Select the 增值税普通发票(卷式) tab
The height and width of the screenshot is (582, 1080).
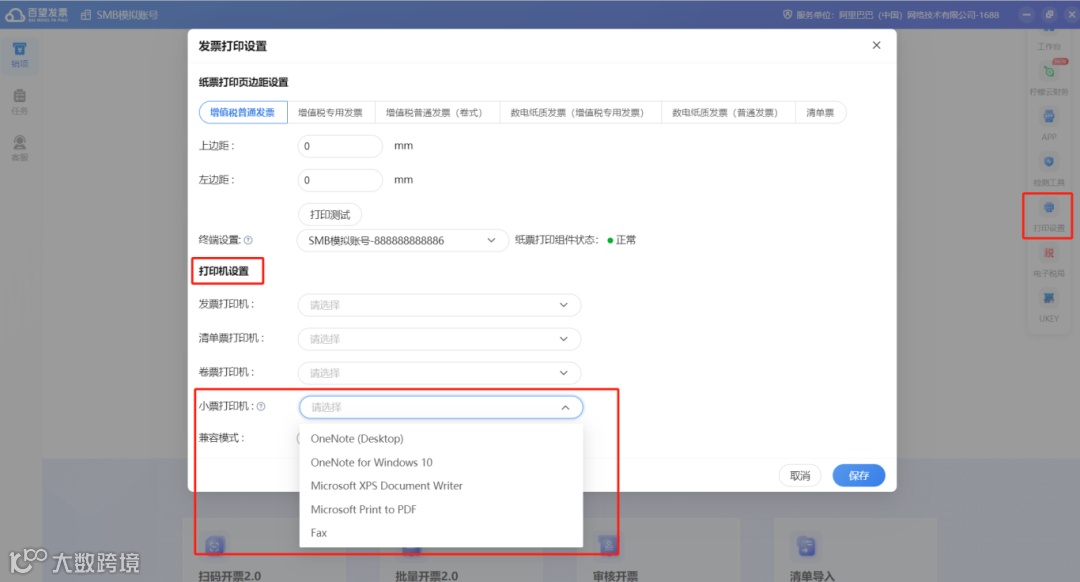point(436,112)
